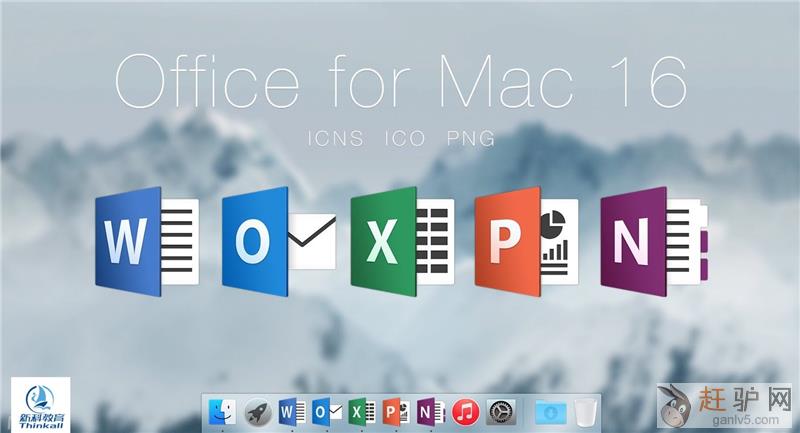Click the Thinkall logo in corner

tap(40, 404)
